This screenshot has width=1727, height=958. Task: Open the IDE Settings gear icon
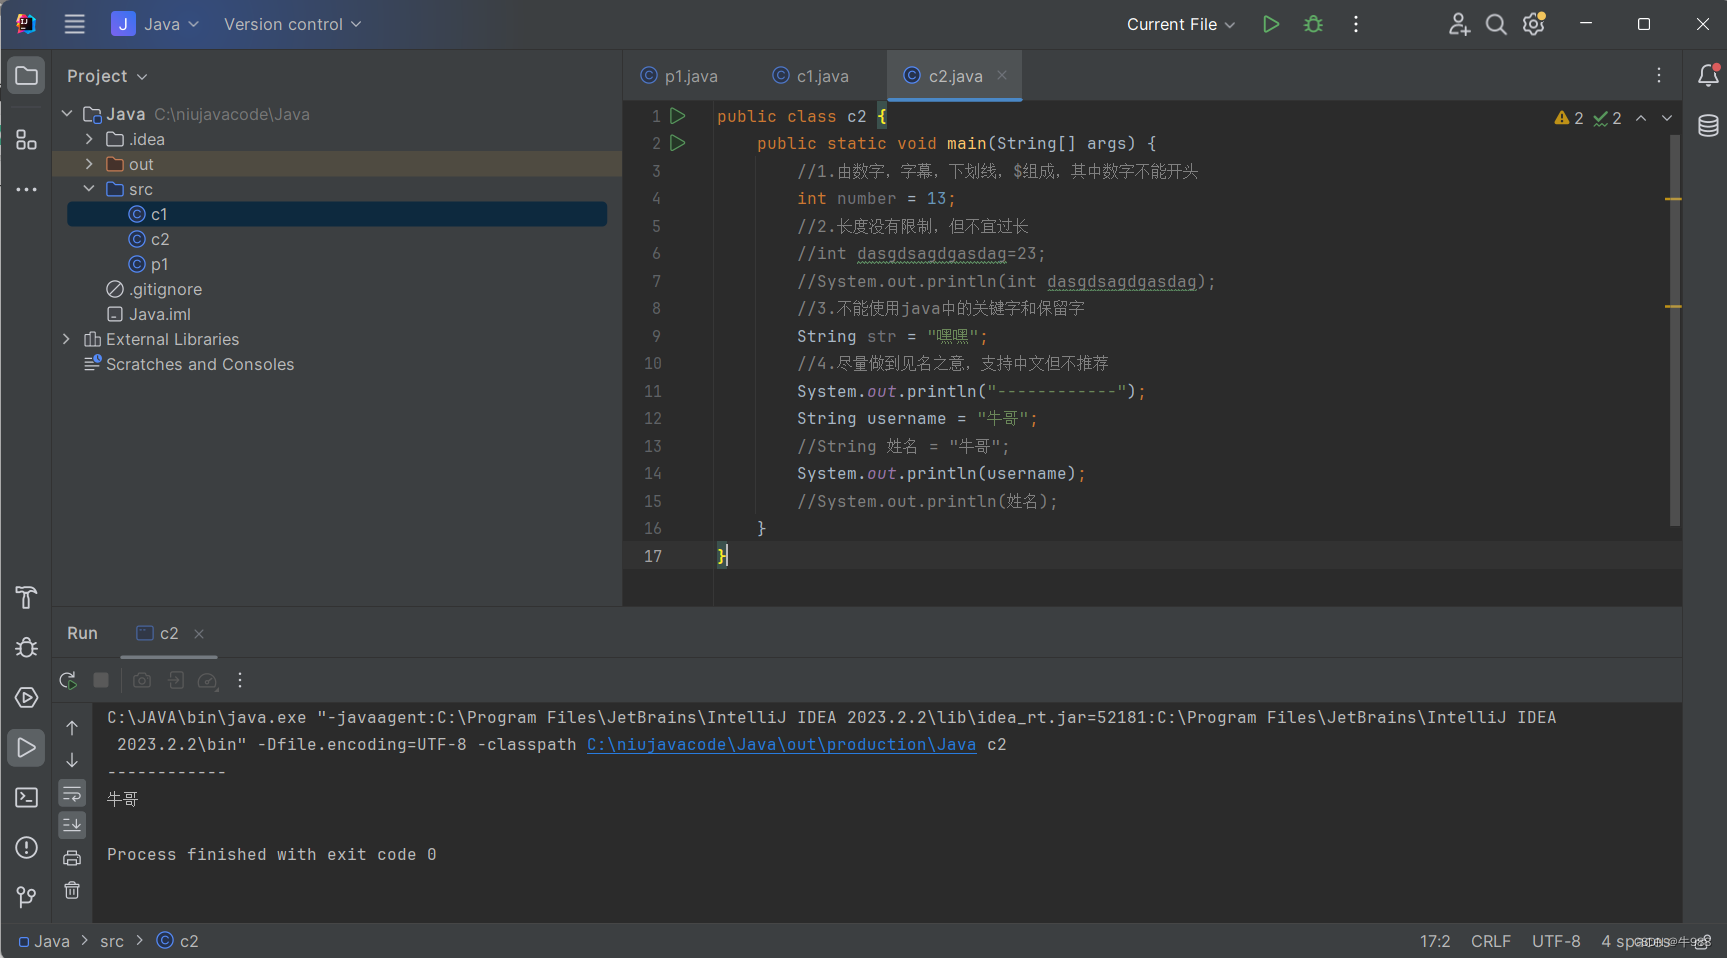[x=1532, y=24]
